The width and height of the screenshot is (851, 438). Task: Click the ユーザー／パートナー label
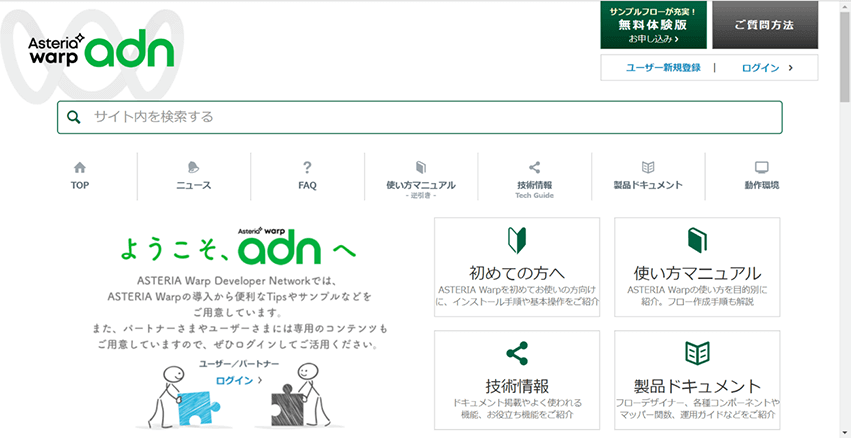pos(239,363)
